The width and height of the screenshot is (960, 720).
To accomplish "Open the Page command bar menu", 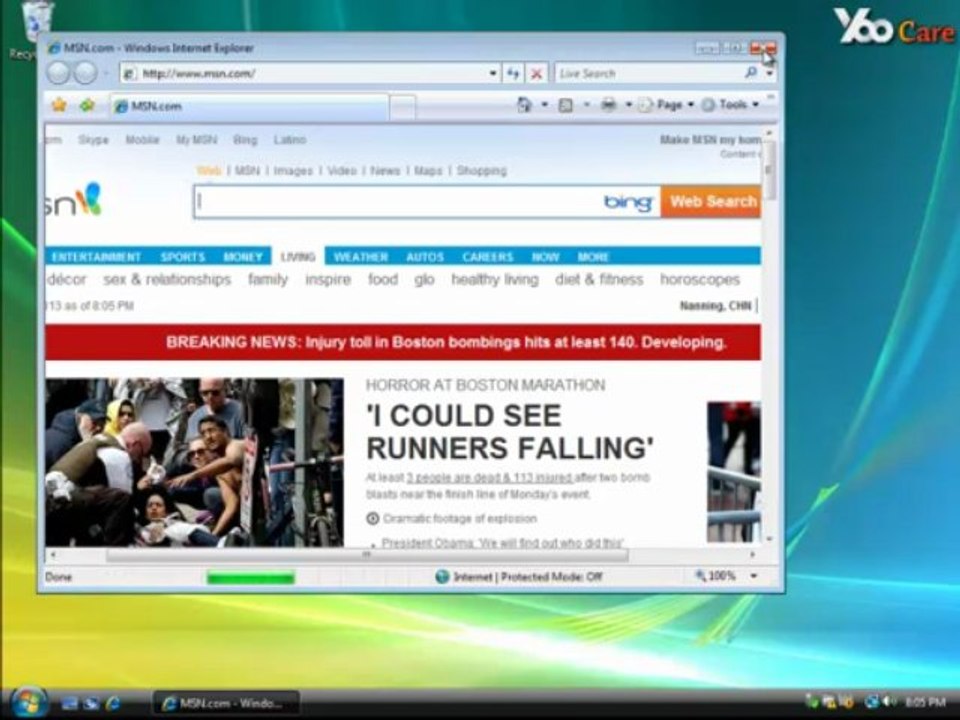I will (x=666, y=105).
